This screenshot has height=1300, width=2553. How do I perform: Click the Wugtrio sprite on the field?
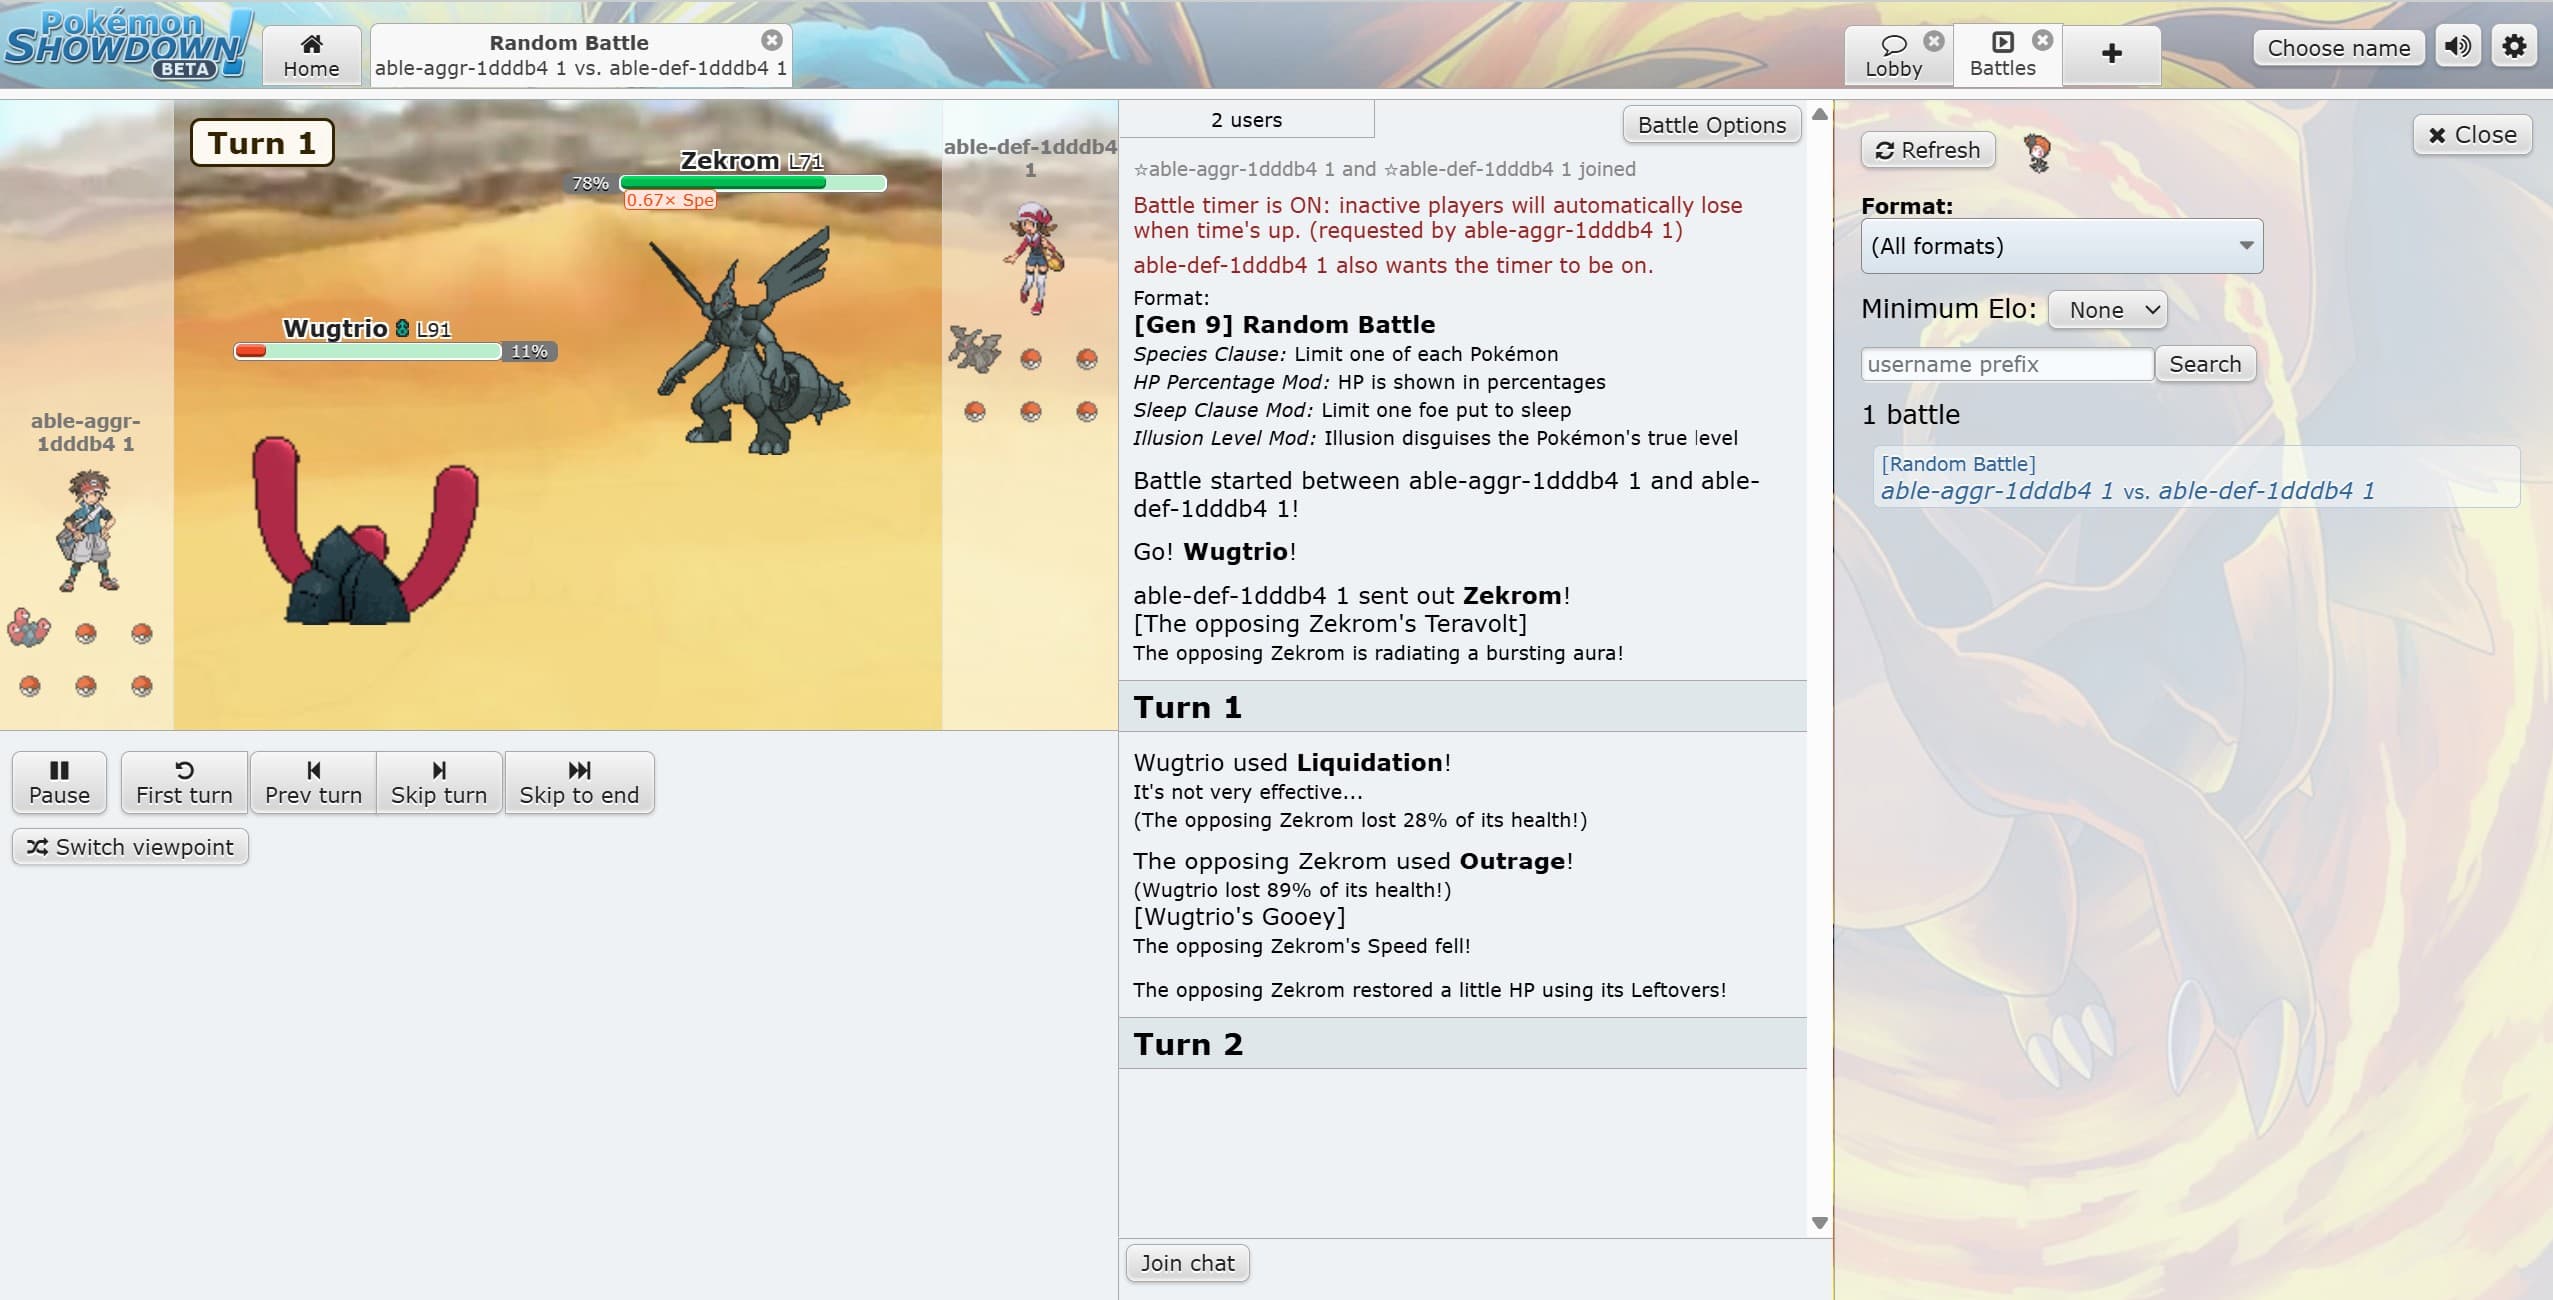365,530
